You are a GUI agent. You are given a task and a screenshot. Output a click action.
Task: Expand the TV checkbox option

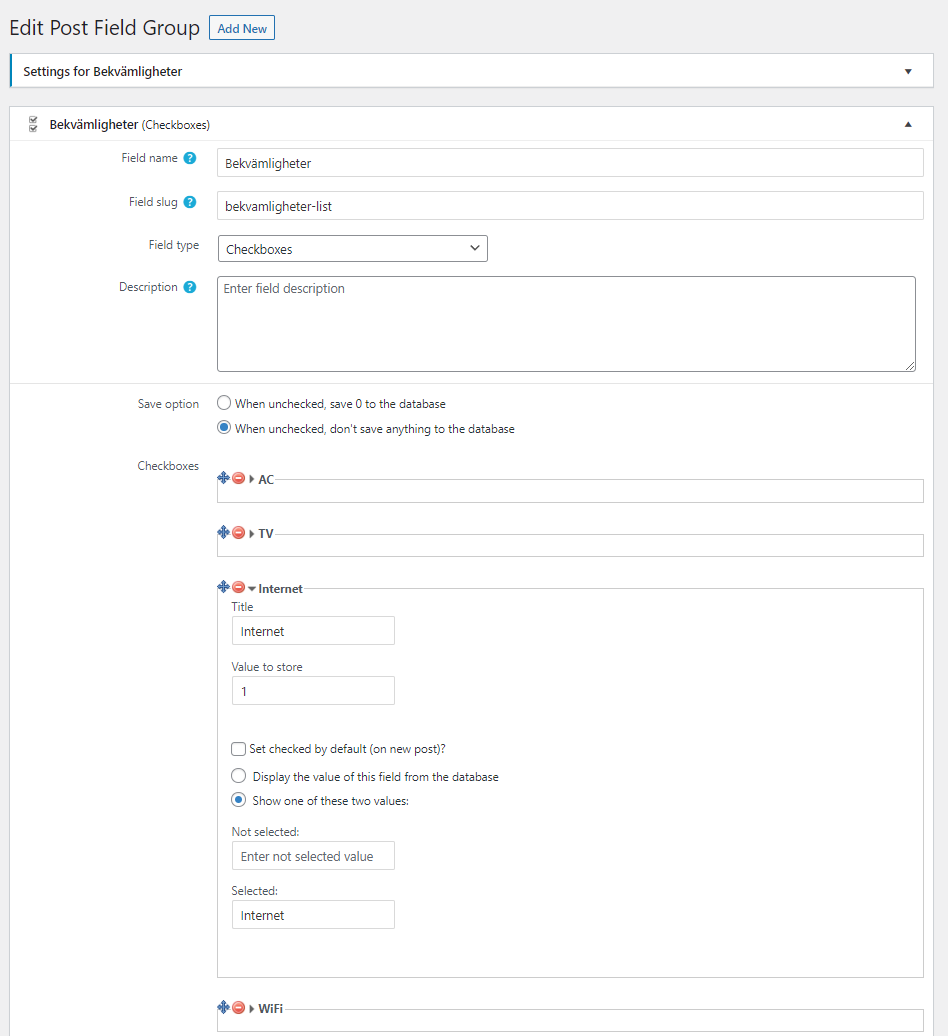pyautogui.click(x=252, y=534)
